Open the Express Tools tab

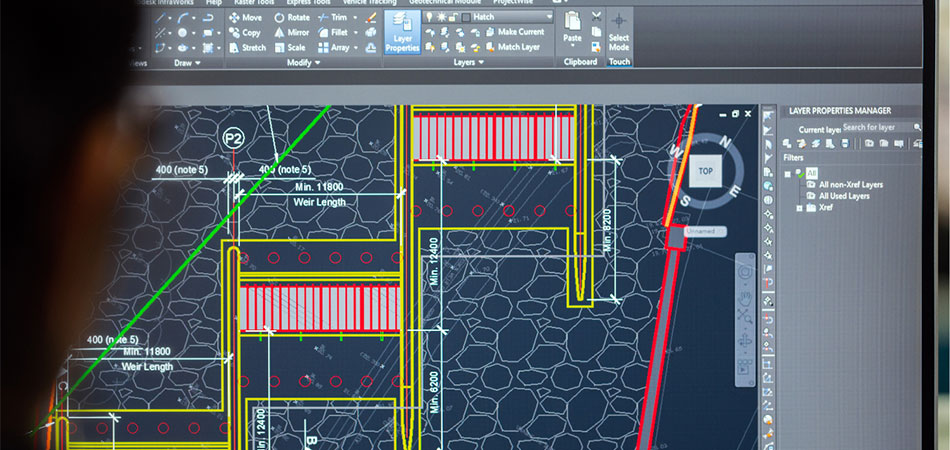point(309,2)
